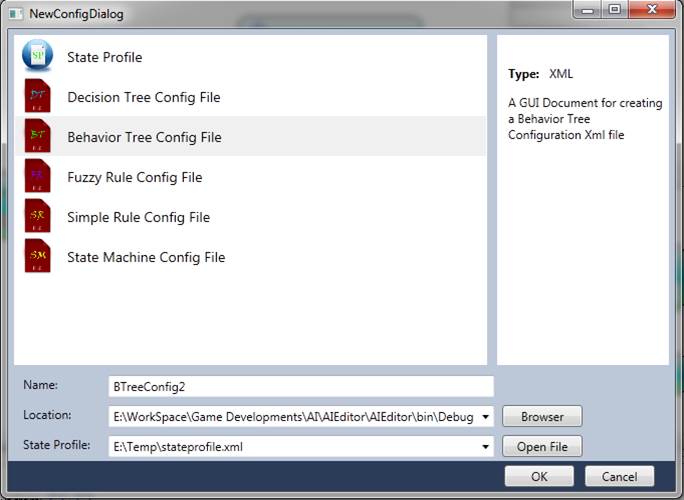Select Behavior Tree Config File label
The height and width of the screenshot is (500, 684).
point(144,138)
